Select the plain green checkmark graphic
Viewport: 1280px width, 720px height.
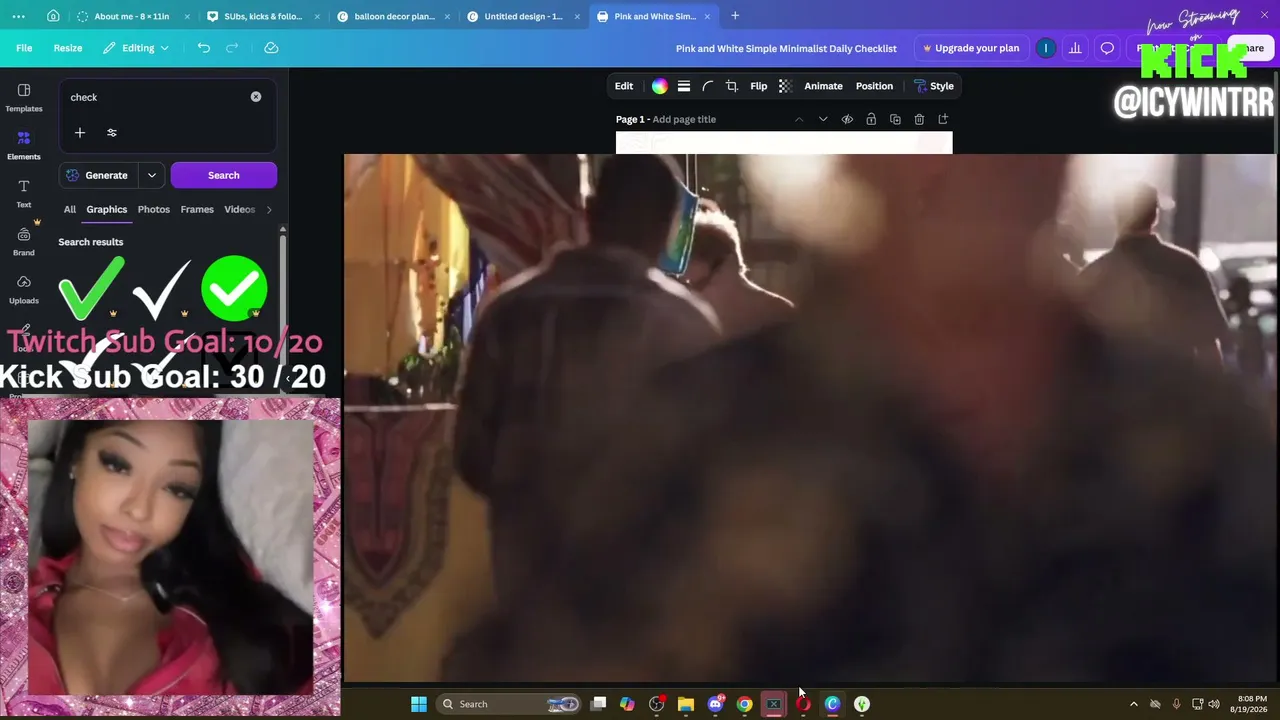[91, 288]
